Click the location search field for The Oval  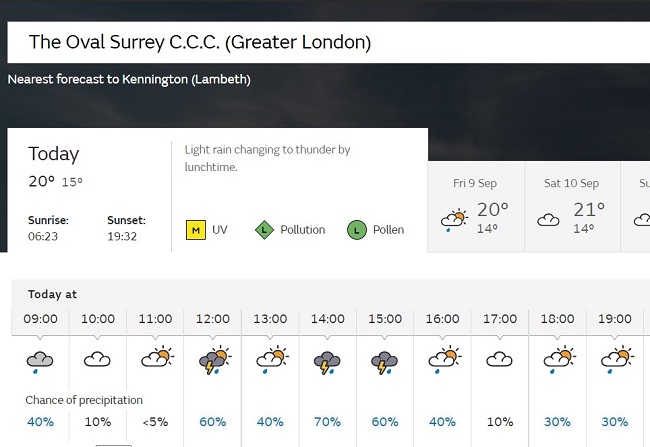coord(329,42)
